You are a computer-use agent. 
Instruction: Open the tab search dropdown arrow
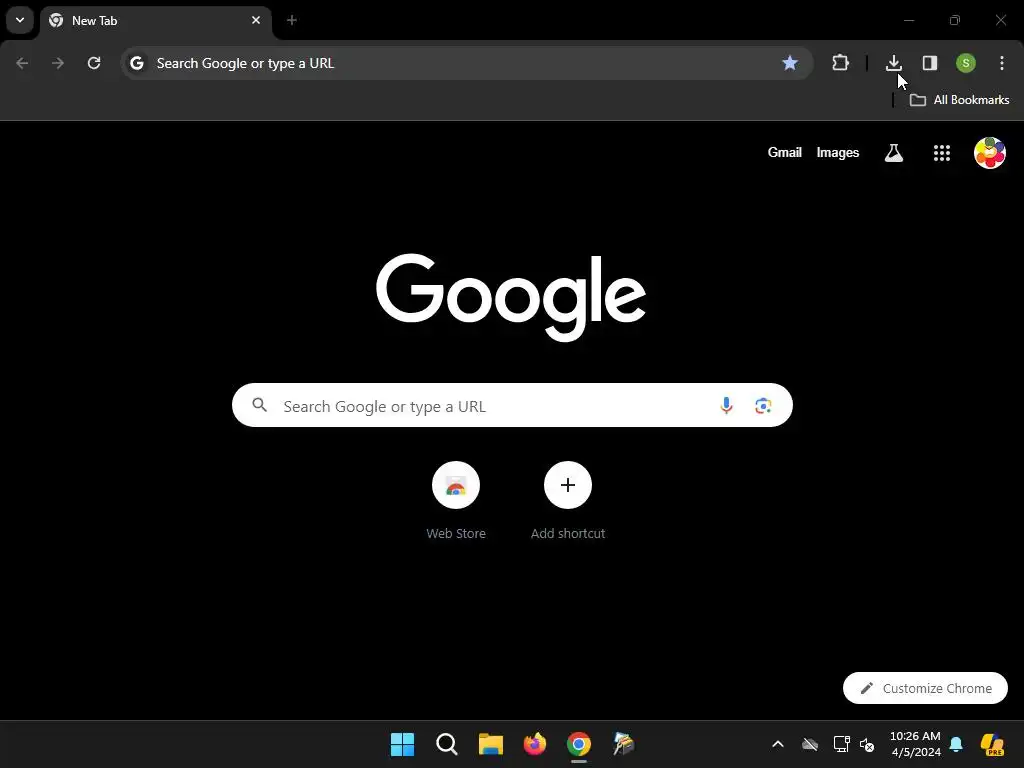point(20,20)
